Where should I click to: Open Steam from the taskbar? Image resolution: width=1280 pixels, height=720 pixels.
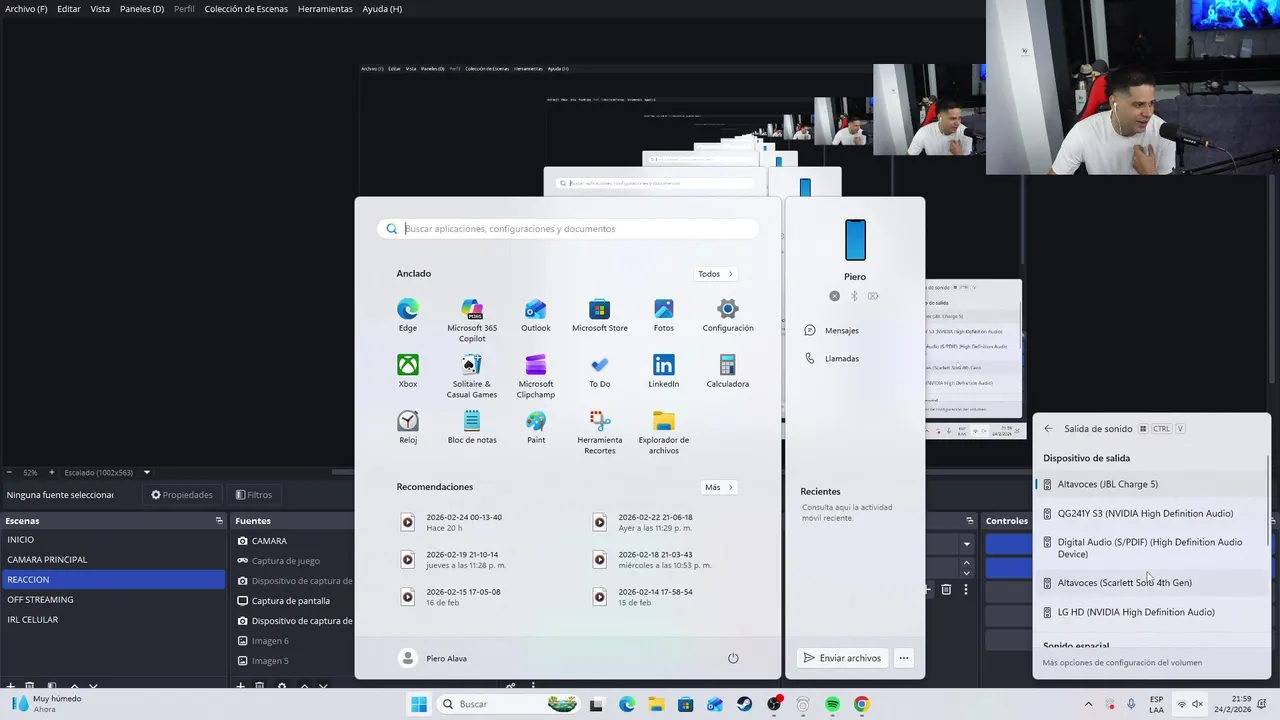pos(744,704)
